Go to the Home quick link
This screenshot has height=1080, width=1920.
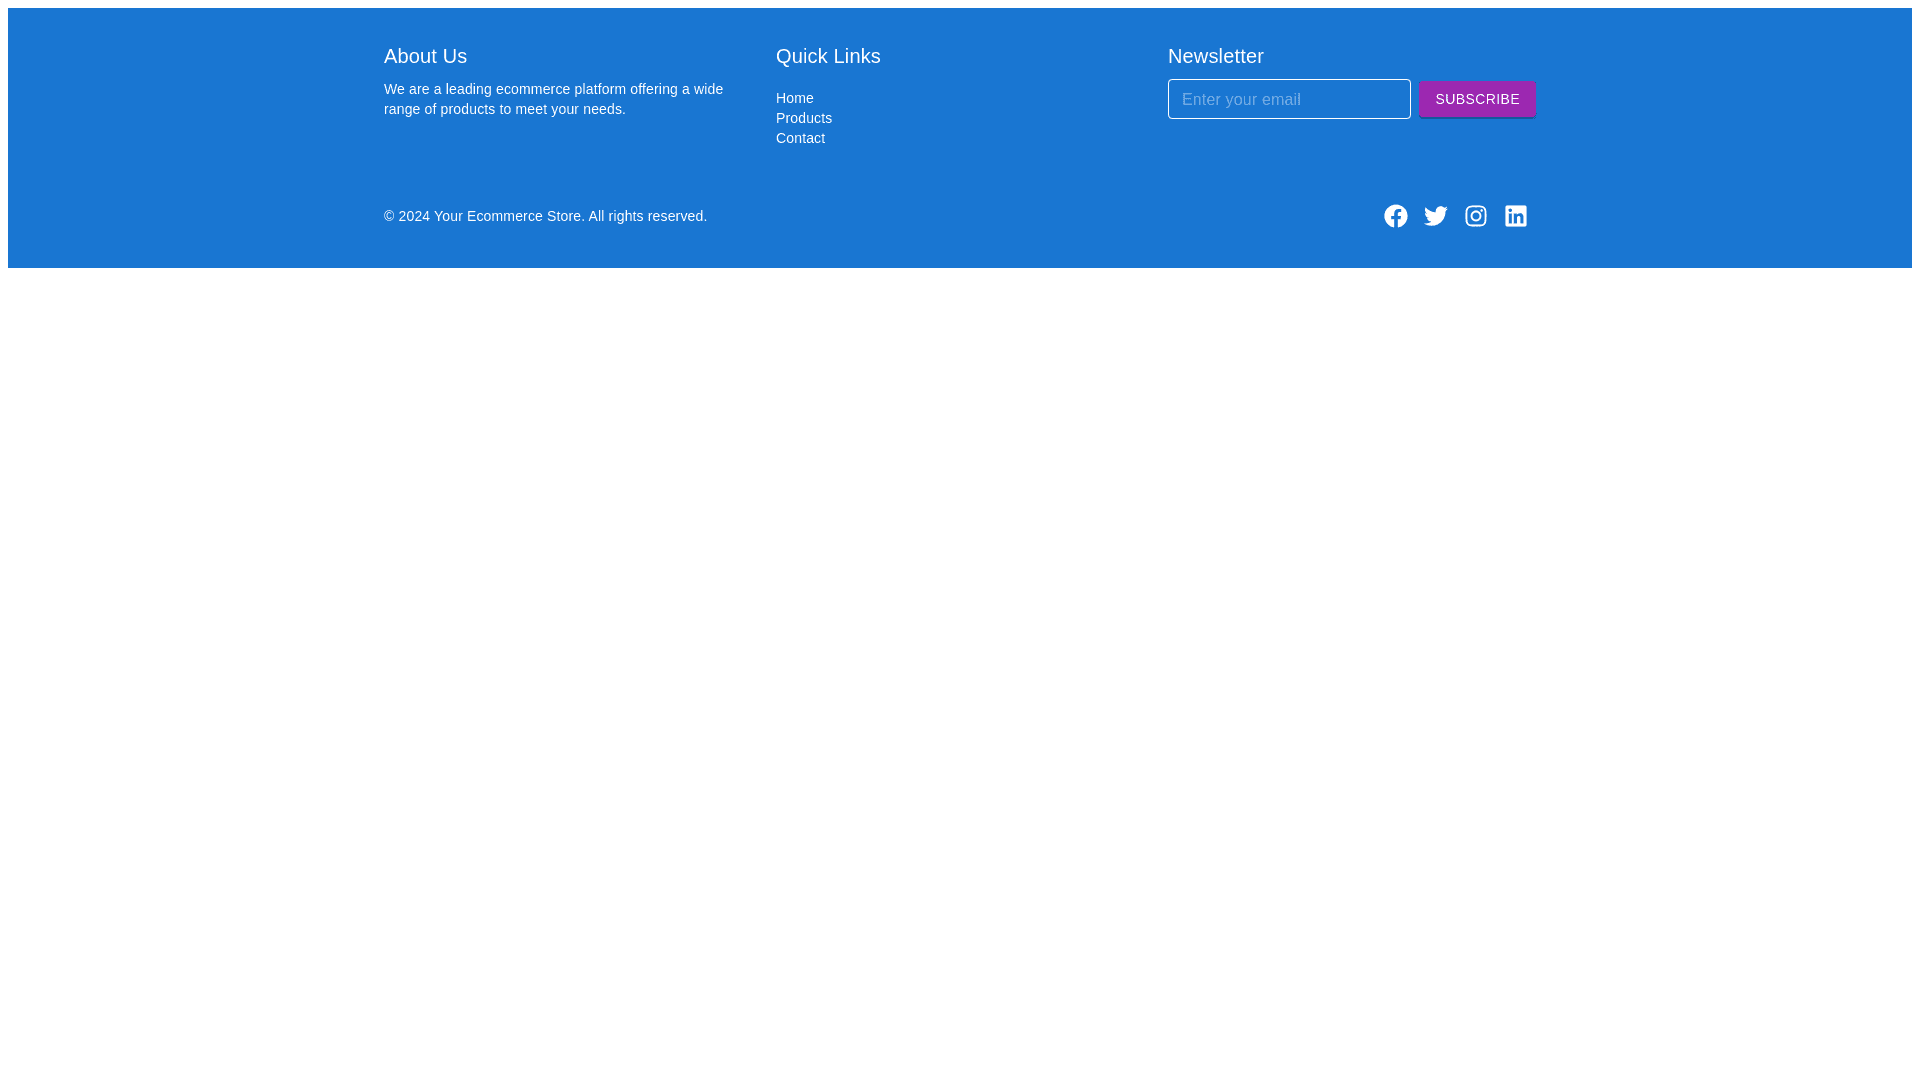794,98
